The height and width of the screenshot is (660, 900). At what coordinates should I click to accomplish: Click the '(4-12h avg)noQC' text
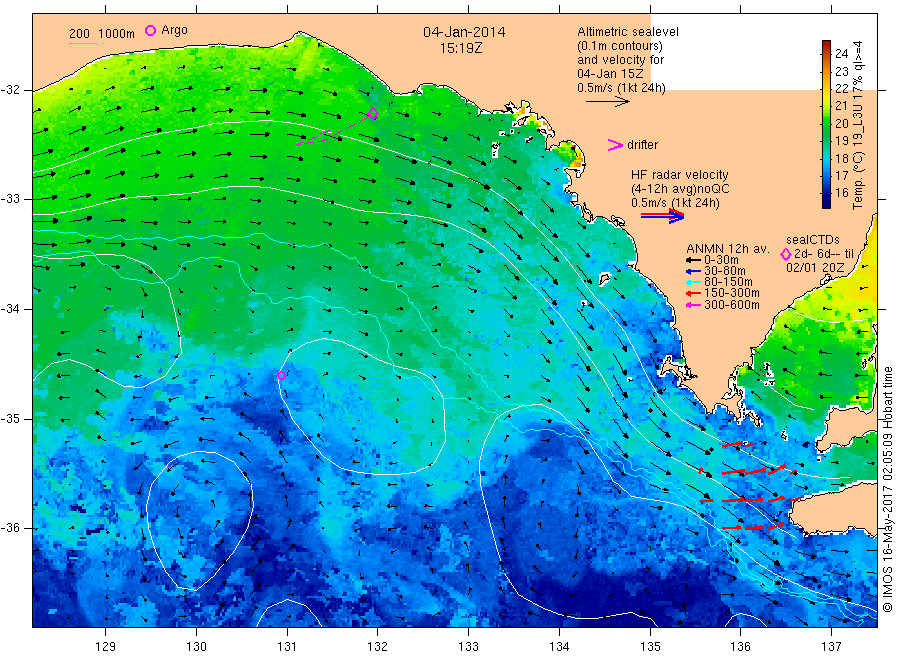click(680, 189)
